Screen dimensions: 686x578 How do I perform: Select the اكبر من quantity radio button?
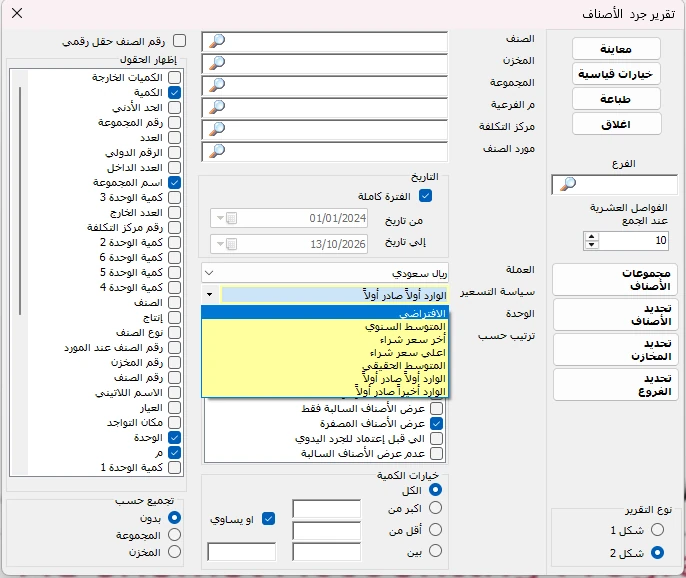[435, 508]
